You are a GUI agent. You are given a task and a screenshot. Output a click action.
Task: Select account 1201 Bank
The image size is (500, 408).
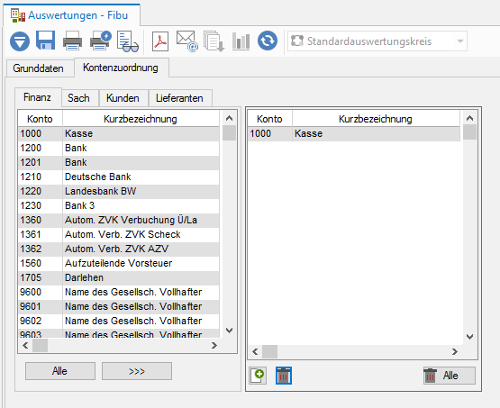click(119, 162)
